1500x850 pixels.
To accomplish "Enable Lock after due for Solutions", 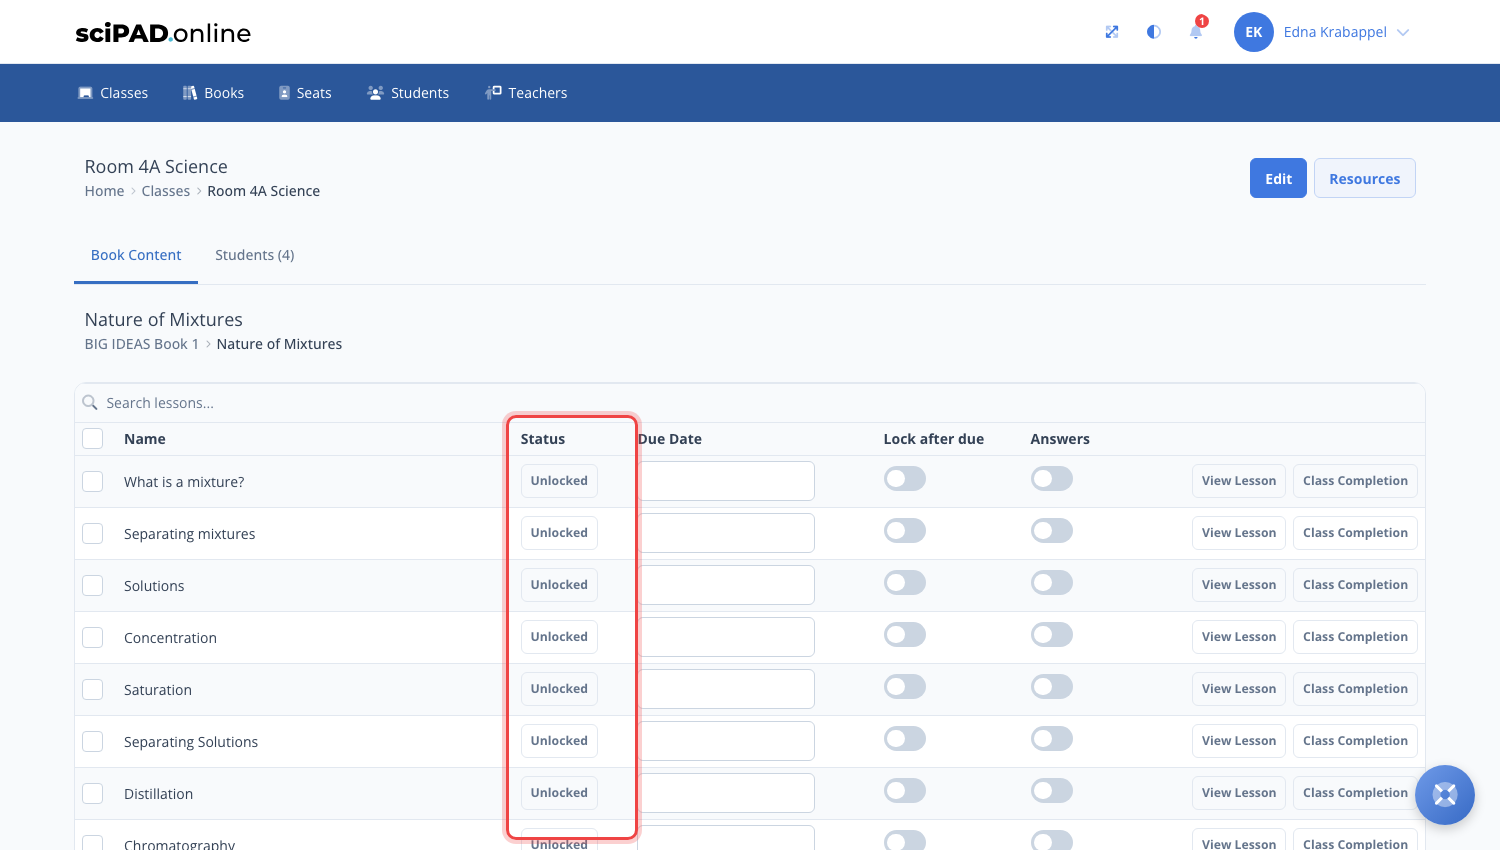I will pos(905,583).
